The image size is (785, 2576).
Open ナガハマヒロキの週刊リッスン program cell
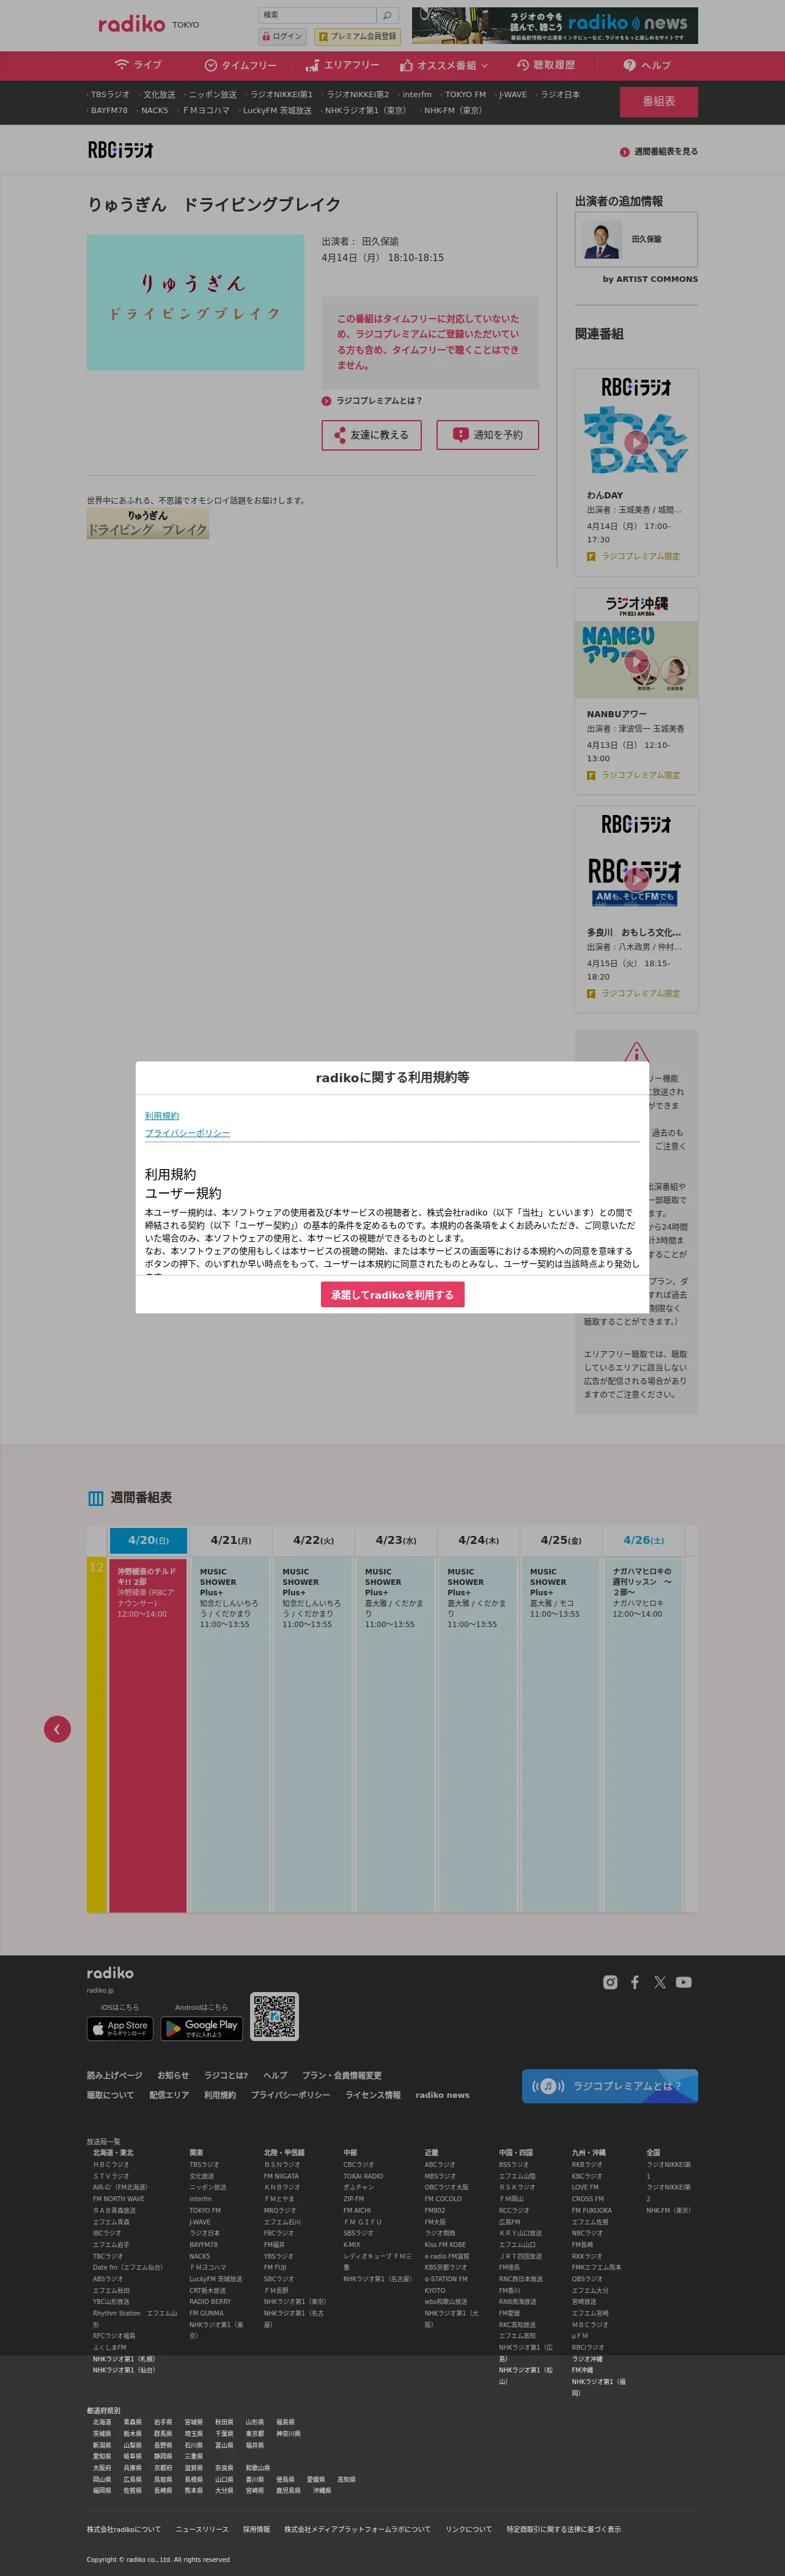tap(643, 1735)
